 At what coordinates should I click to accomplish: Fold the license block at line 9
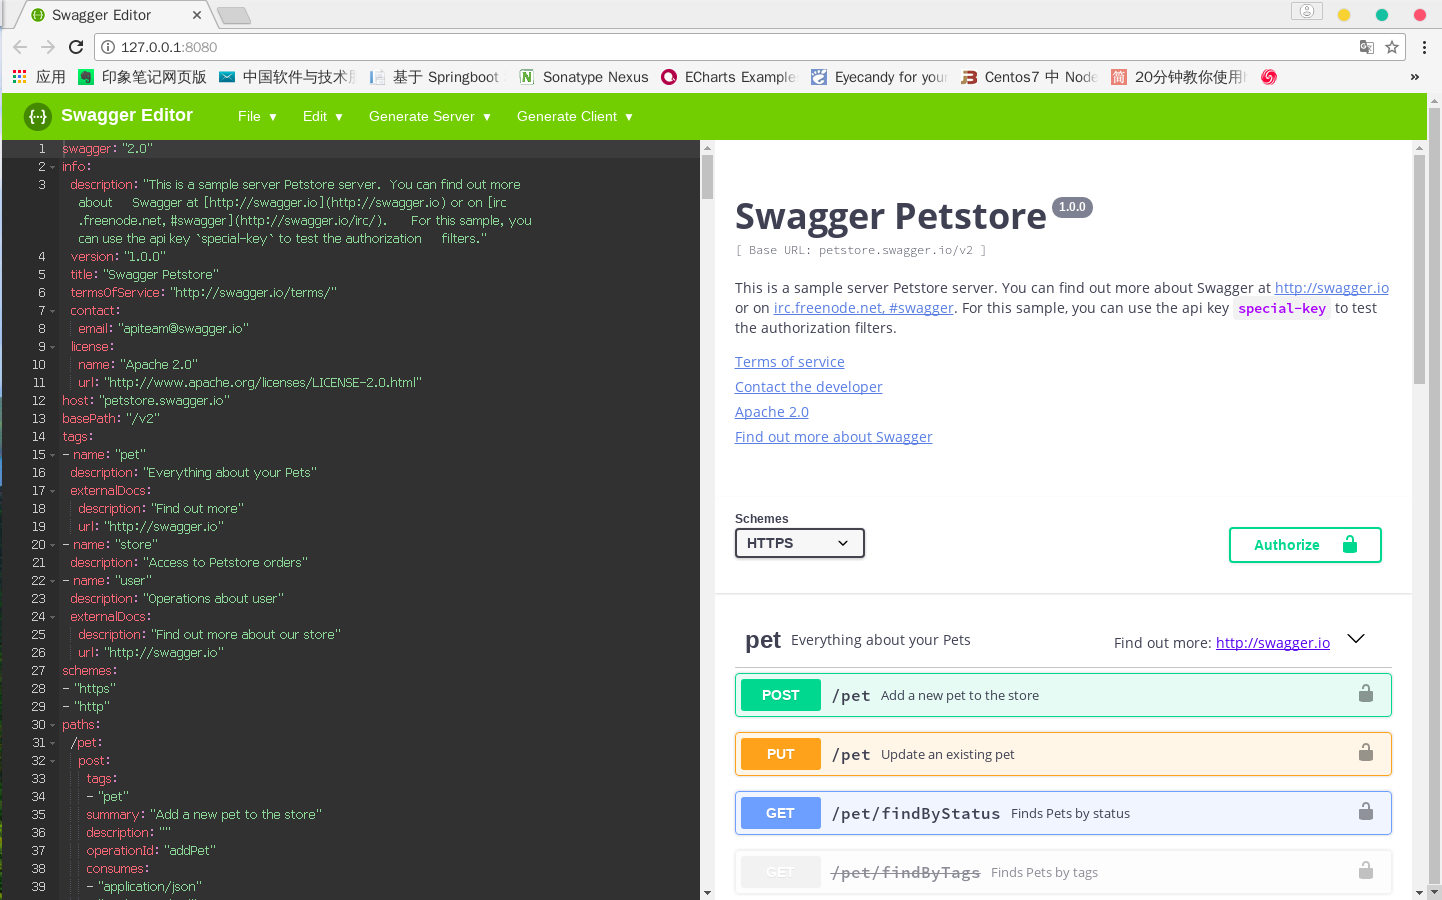point(53,347)
